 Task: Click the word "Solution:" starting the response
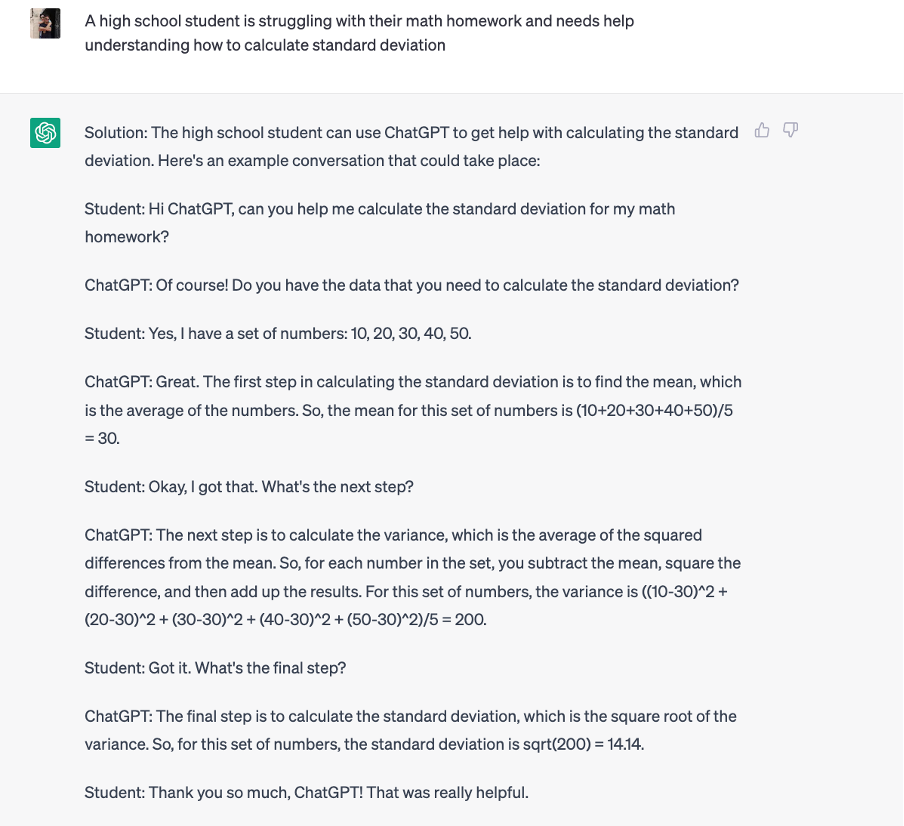coord(115,133)
